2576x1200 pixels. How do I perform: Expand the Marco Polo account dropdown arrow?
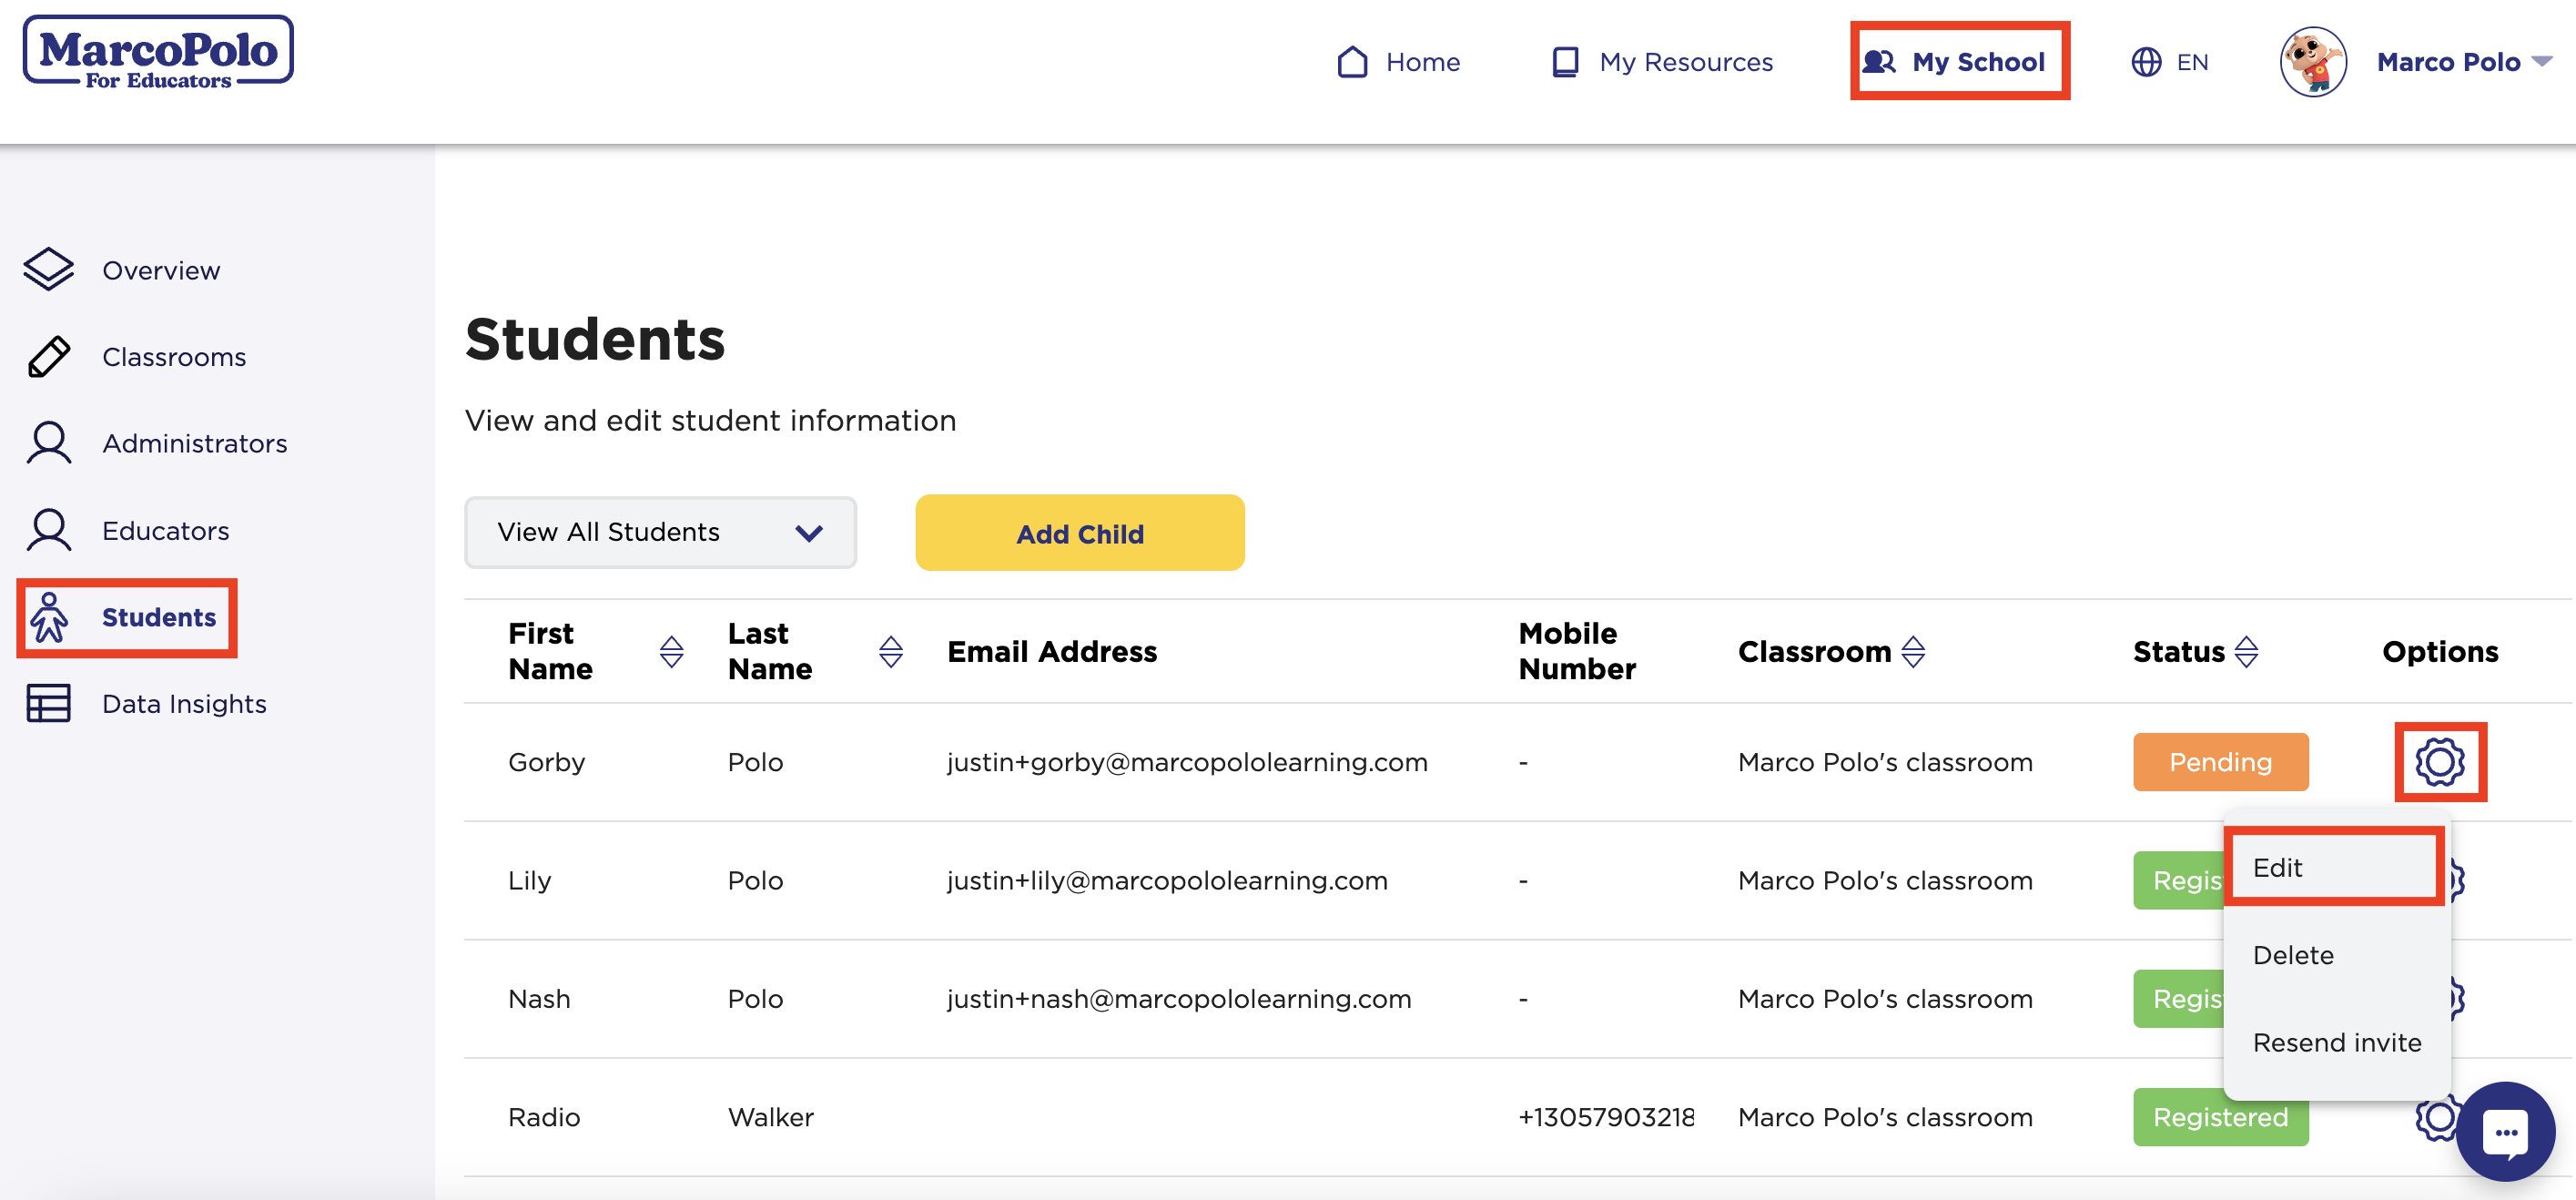pyautogui.click(x=2542, y=62)
